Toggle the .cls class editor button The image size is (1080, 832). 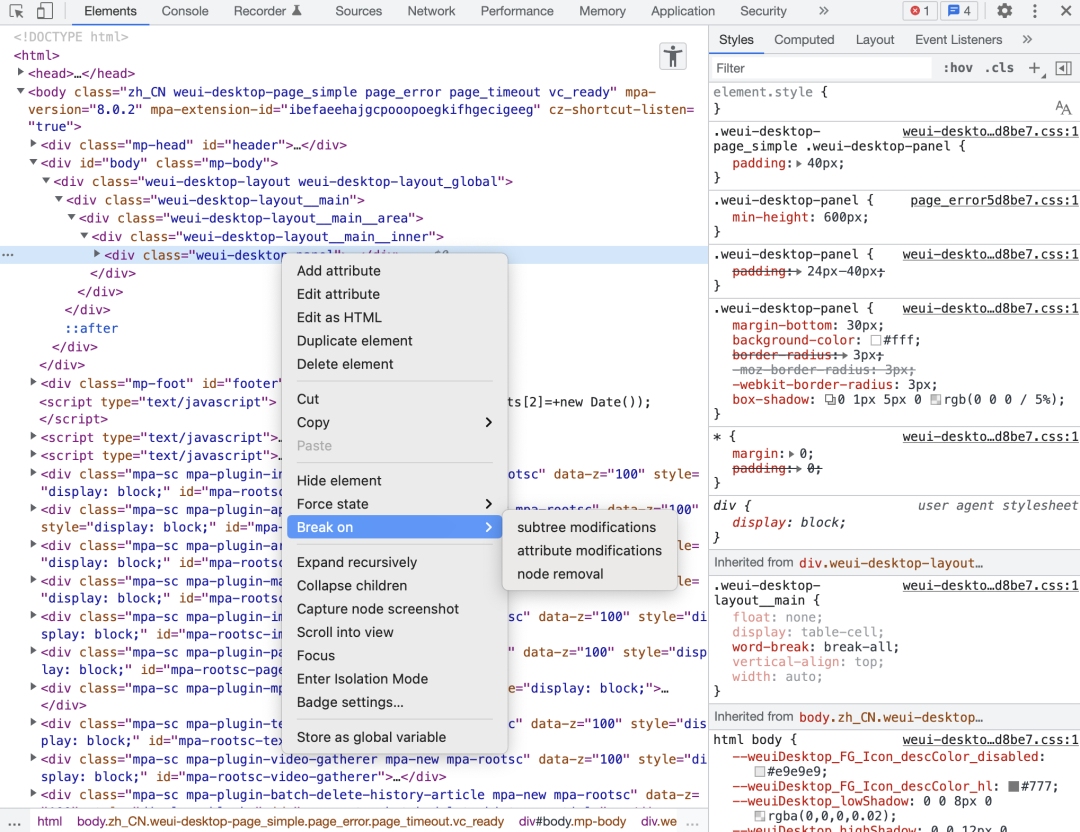(x=999, y=67)
